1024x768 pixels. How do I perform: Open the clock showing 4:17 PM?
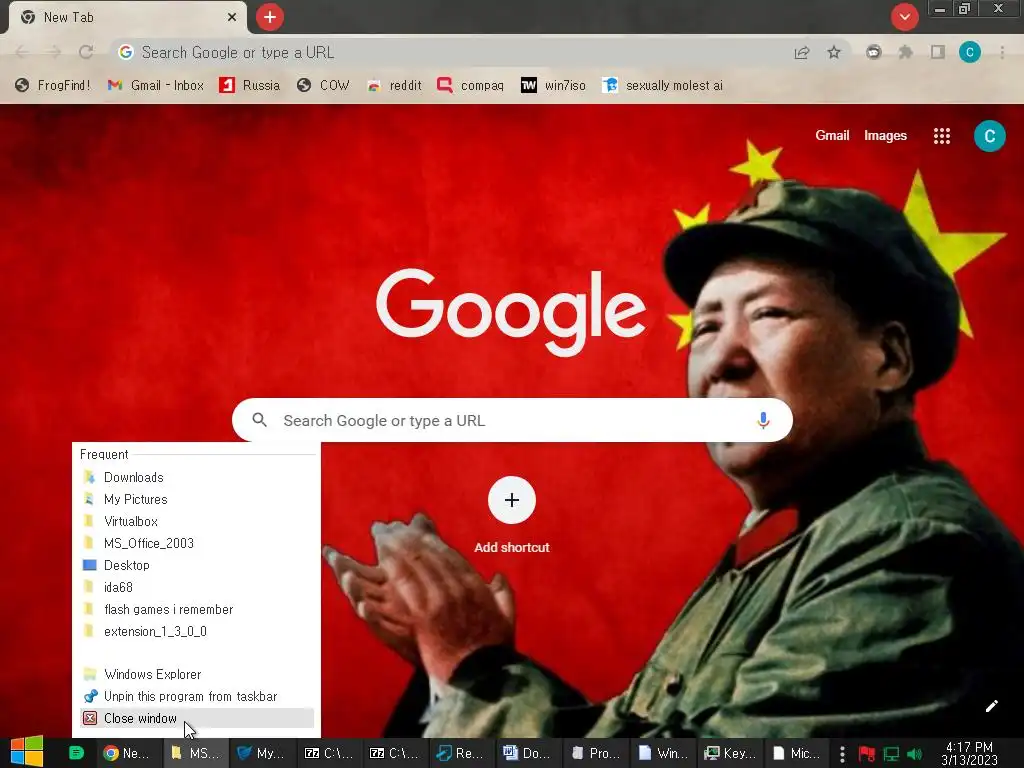970,754
